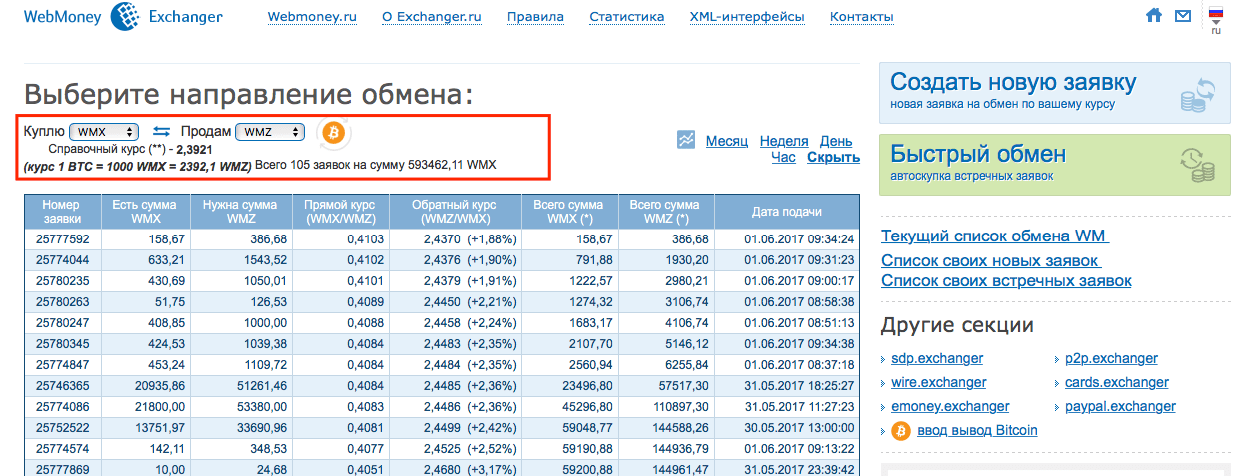Open sdp.exchanger section
Image resolution: width=1255 pixels, height=476 pixels.
(937, 358)
